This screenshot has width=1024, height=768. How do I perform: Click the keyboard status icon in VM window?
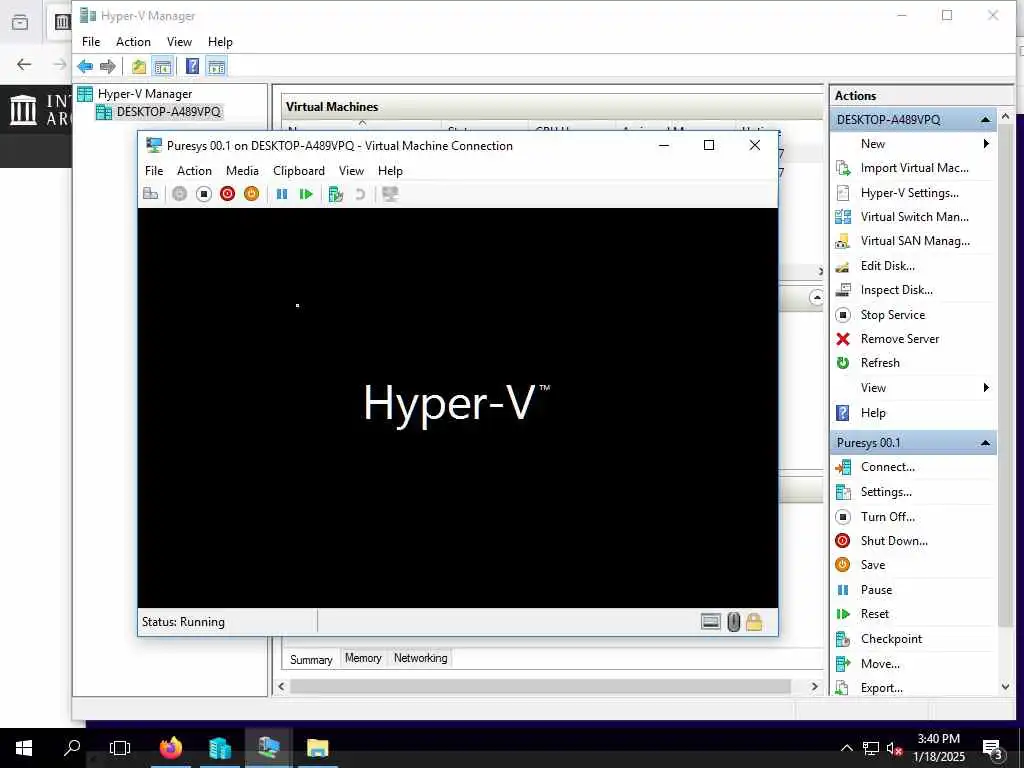coord(711,622)
